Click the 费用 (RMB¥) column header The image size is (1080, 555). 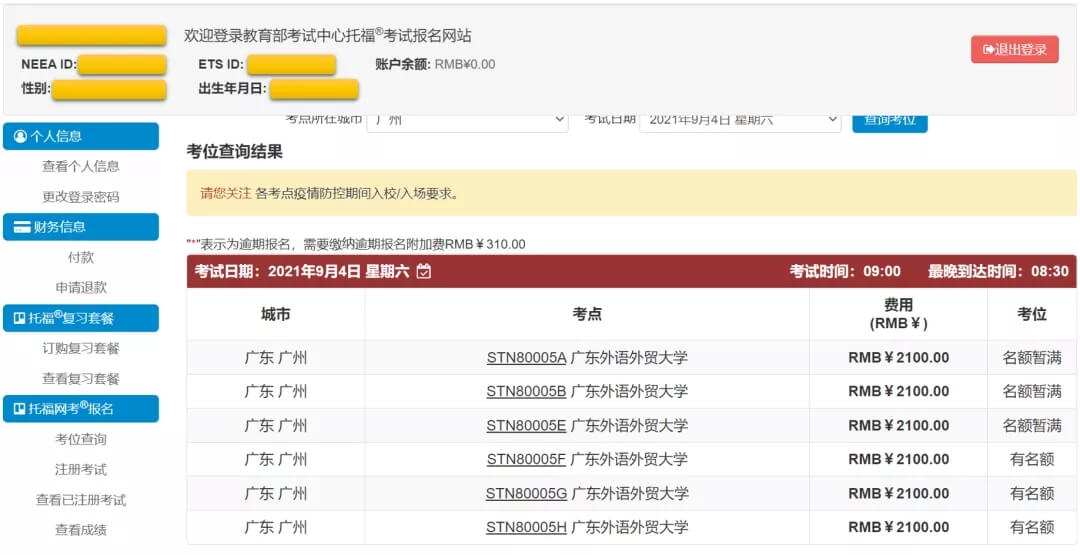tap(898, 314)
